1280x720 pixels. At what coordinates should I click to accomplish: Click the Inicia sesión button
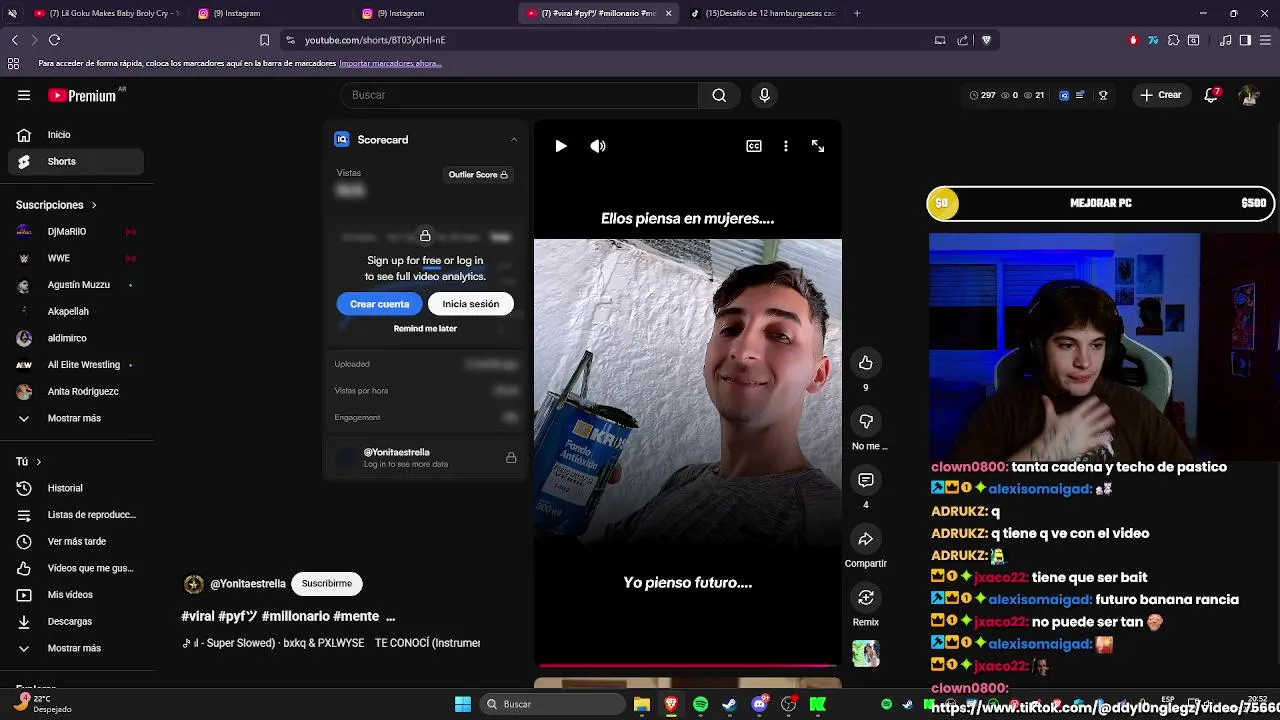tap(471, 304)
